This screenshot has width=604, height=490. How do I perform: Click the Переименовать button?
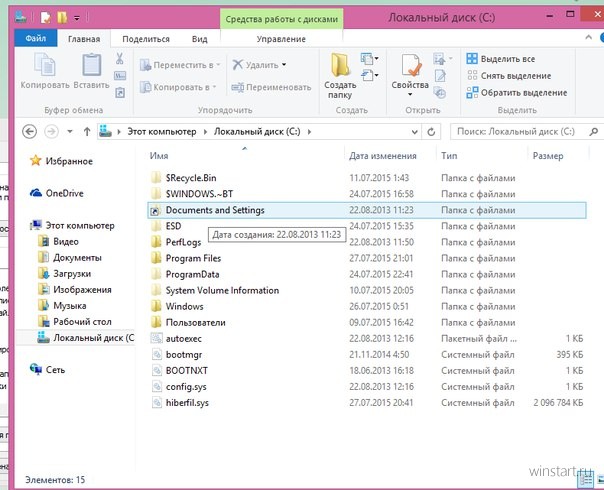pos(271,87)
